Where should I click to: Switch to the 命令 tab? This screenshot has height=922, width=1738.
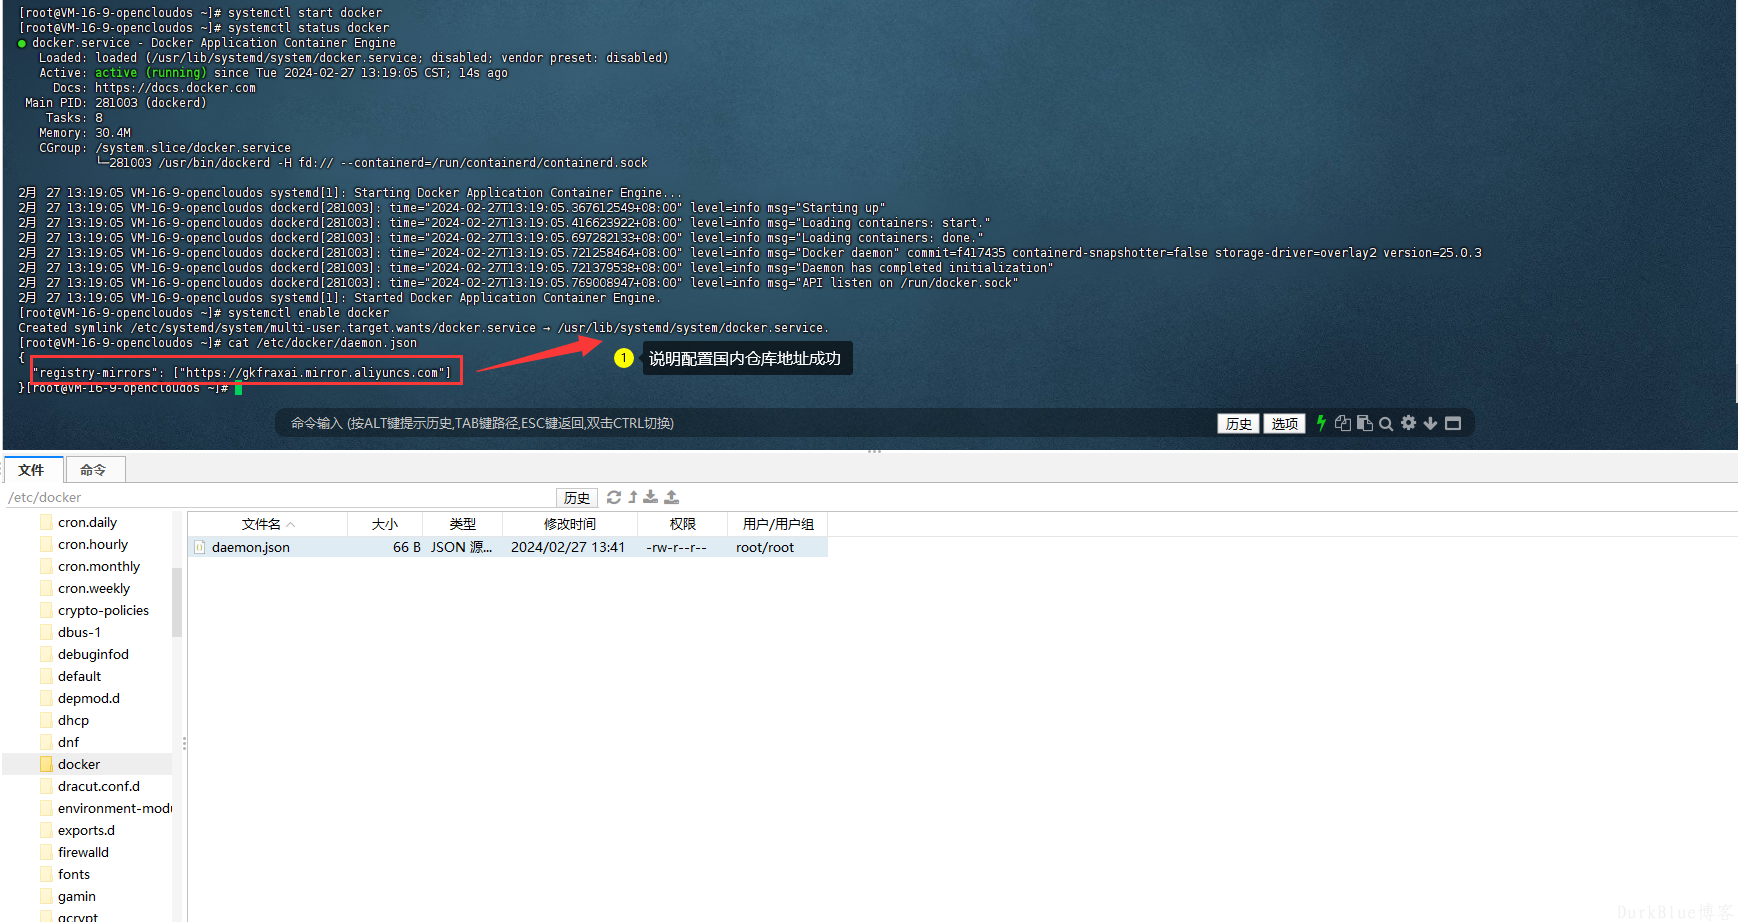94,469
